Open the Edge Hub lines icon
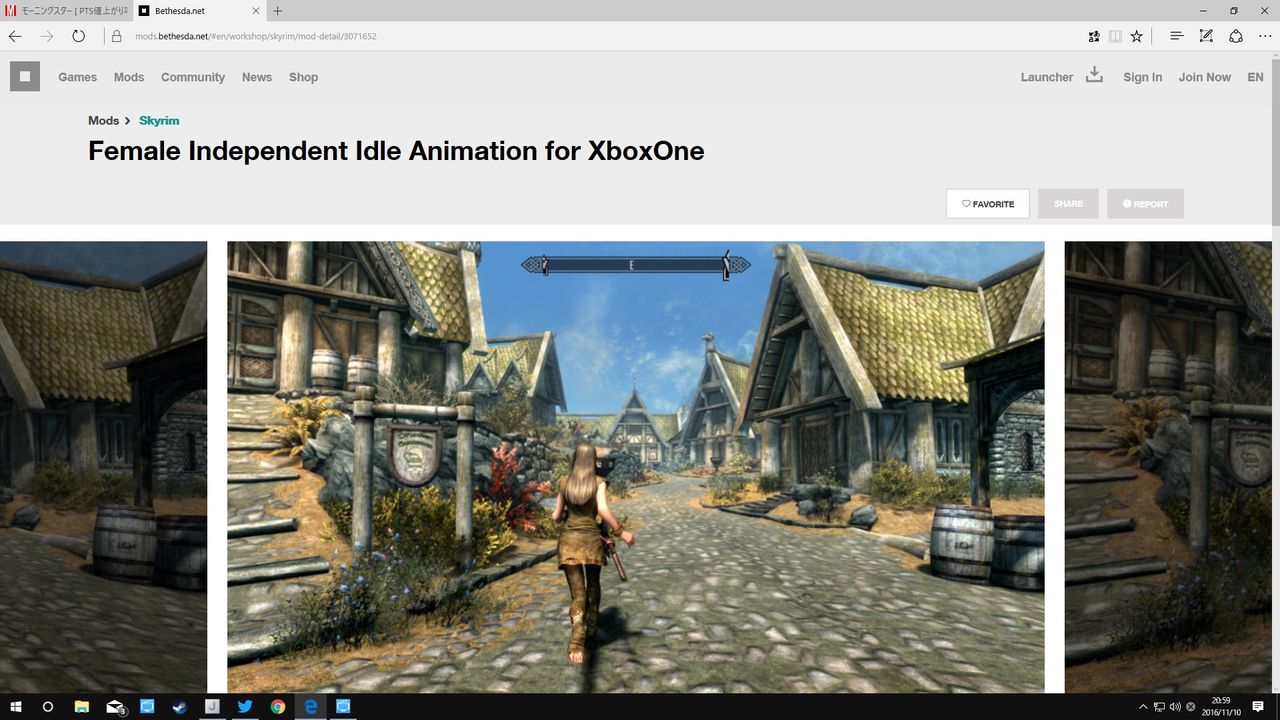 [x=1177, y=36]
